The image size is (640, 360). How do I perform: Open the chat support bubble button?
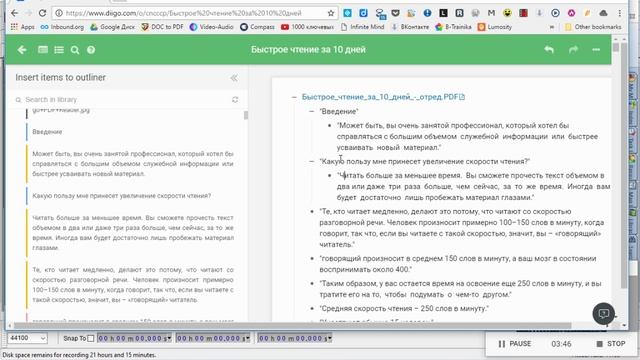(603, 313)
